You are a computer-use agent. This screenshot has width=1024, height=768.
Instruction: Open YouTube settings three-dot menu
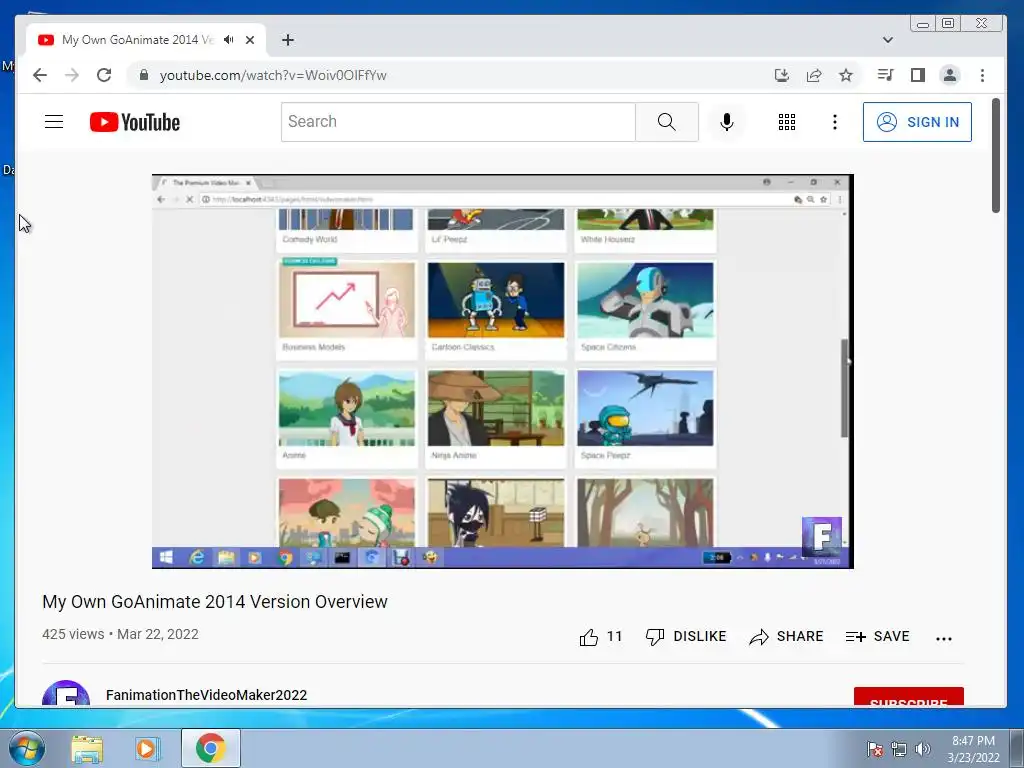835,121
